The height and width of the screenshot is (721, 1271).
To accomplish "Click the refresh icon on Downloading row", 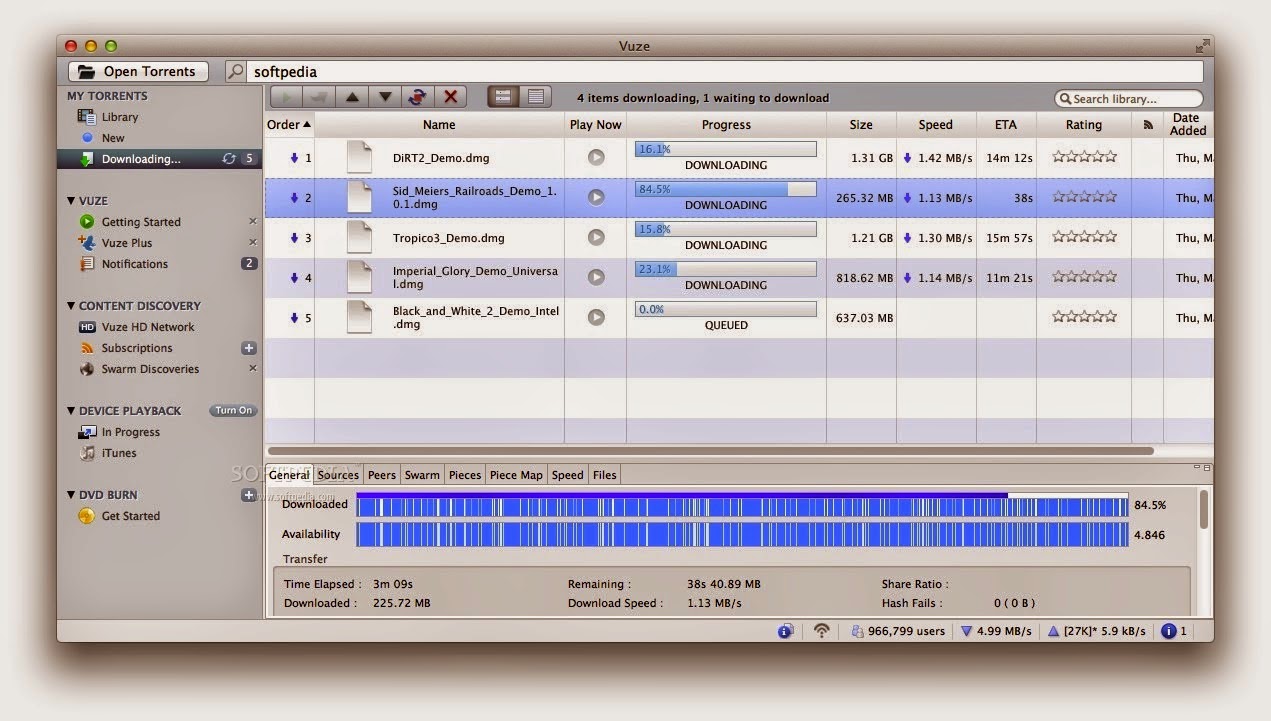I will (229, 159).
